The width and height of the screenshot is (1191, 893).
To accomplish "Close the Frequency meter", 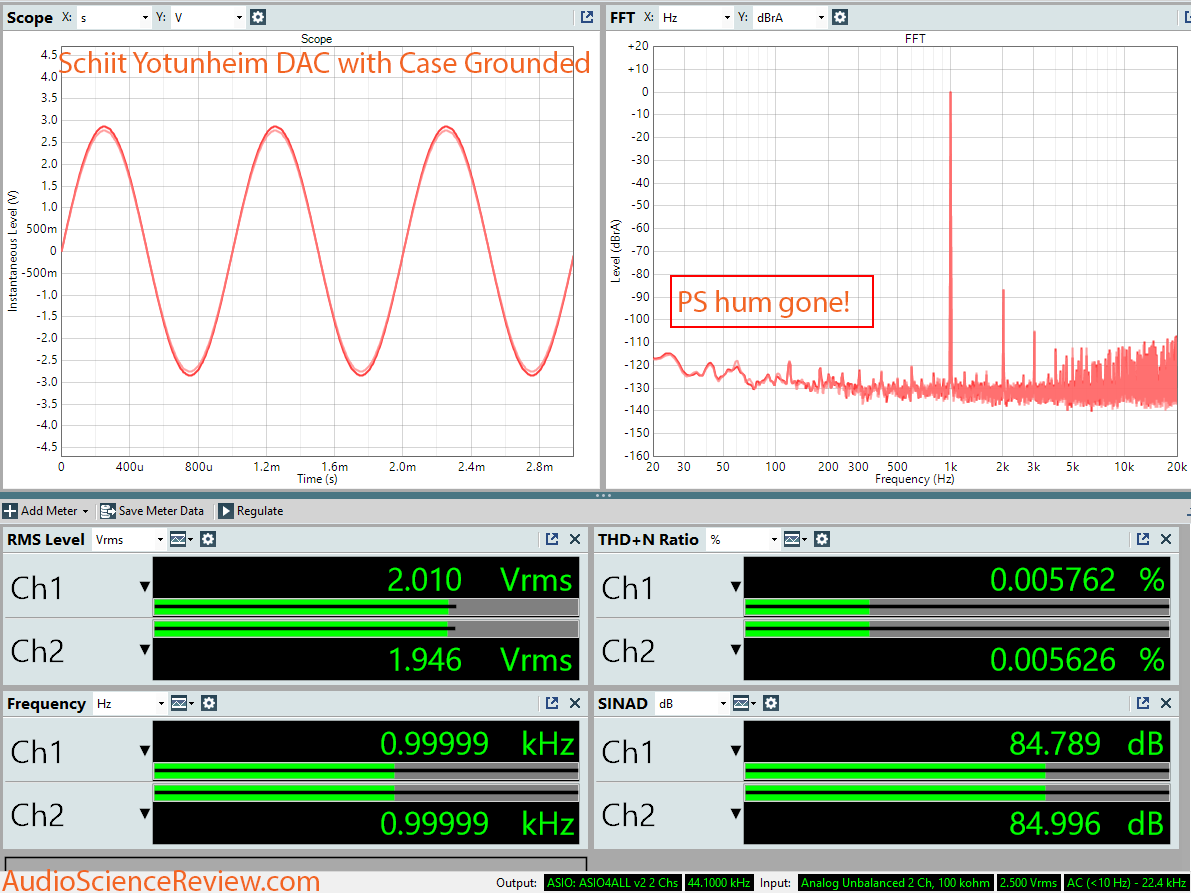I will pyautogui.click(x=575, y=703).
